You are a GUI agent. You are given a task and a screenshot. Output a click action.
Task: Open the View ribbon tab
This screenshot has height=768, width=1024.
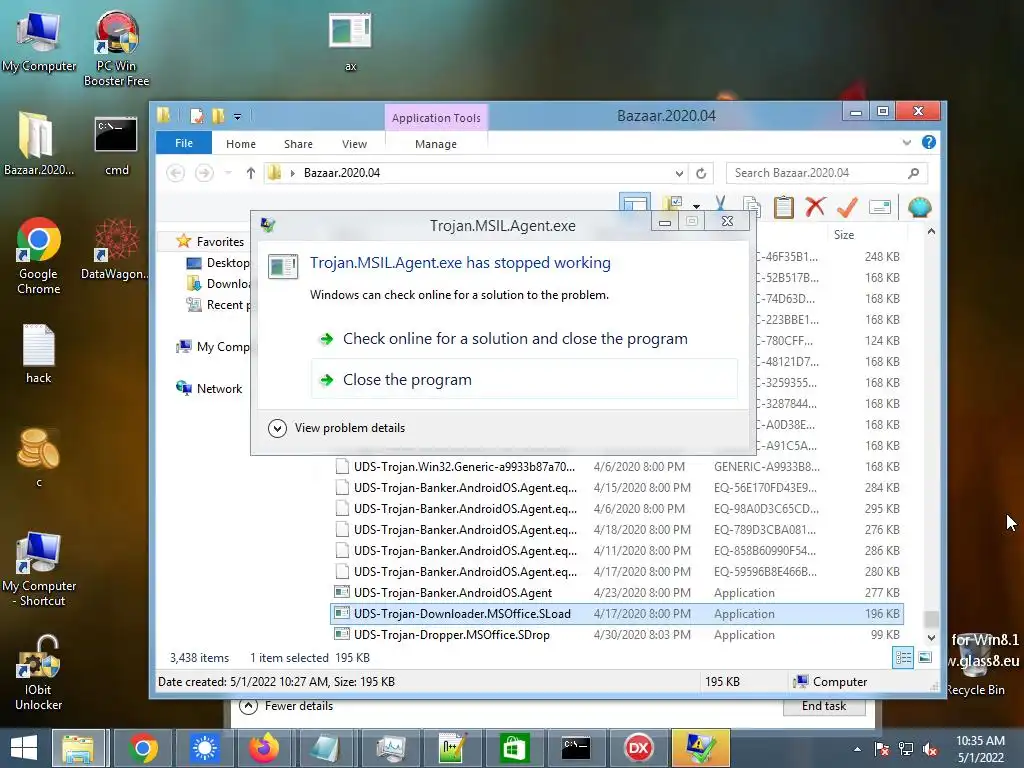[355, 144]
